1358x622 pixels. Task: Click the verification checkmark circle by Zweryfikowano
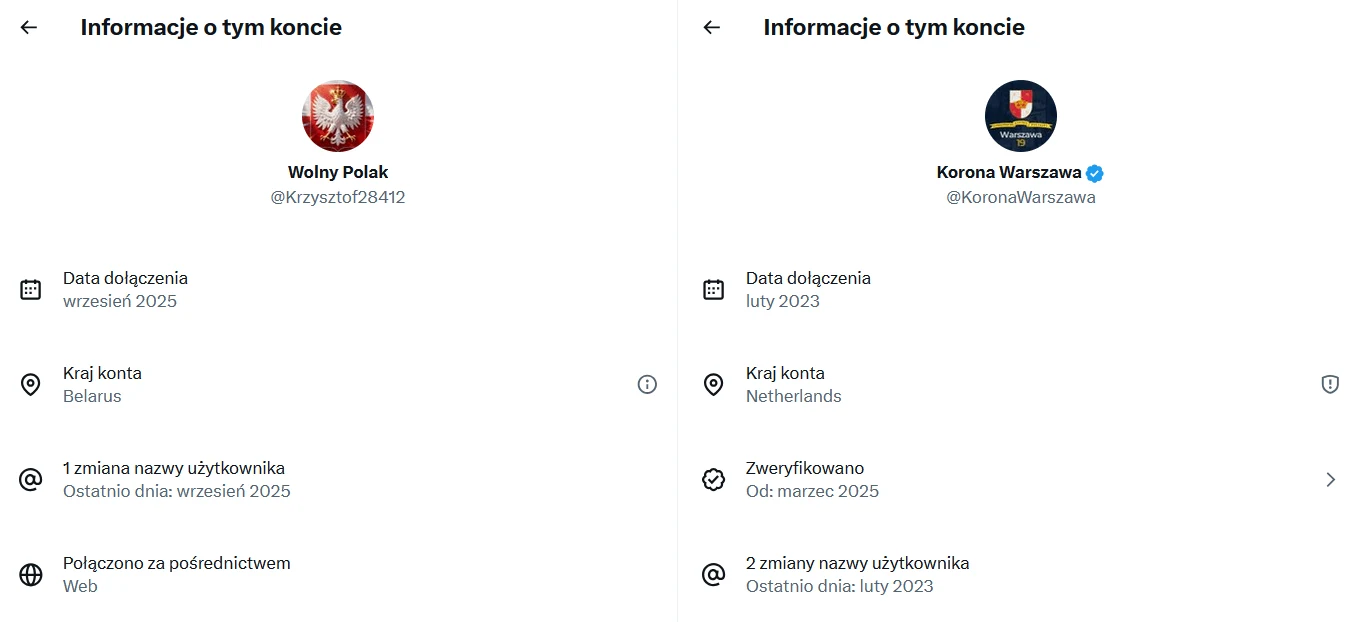(713, 479)
